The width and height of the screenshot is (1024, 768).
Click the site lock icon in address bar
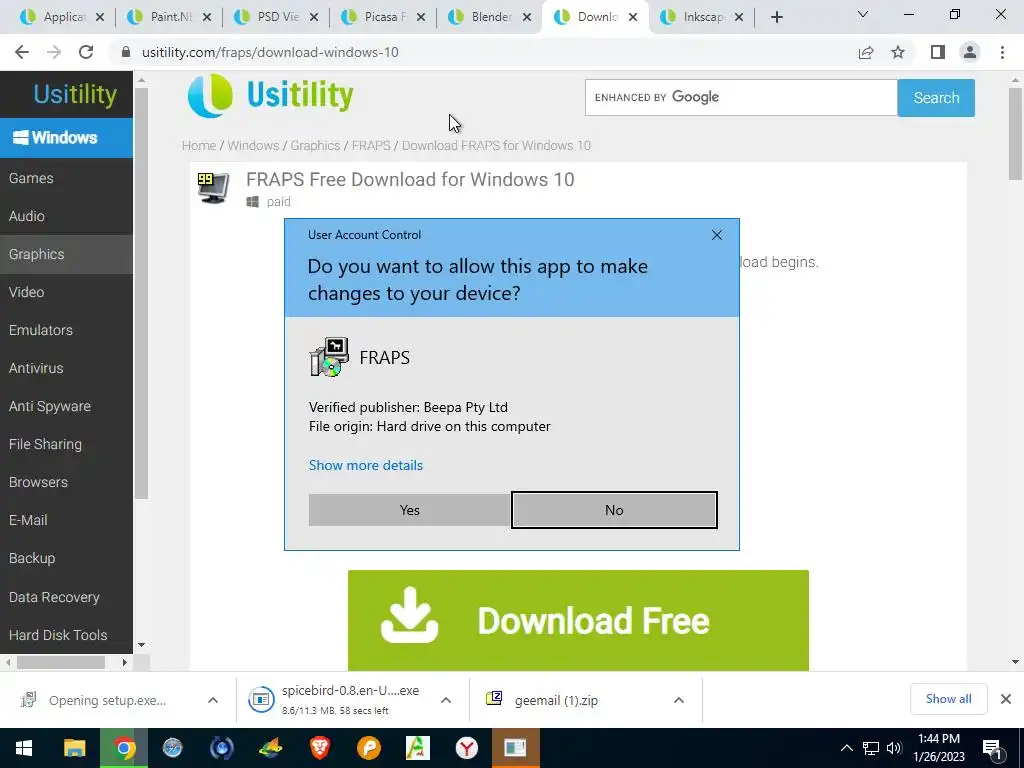click(x=126, y=52)
